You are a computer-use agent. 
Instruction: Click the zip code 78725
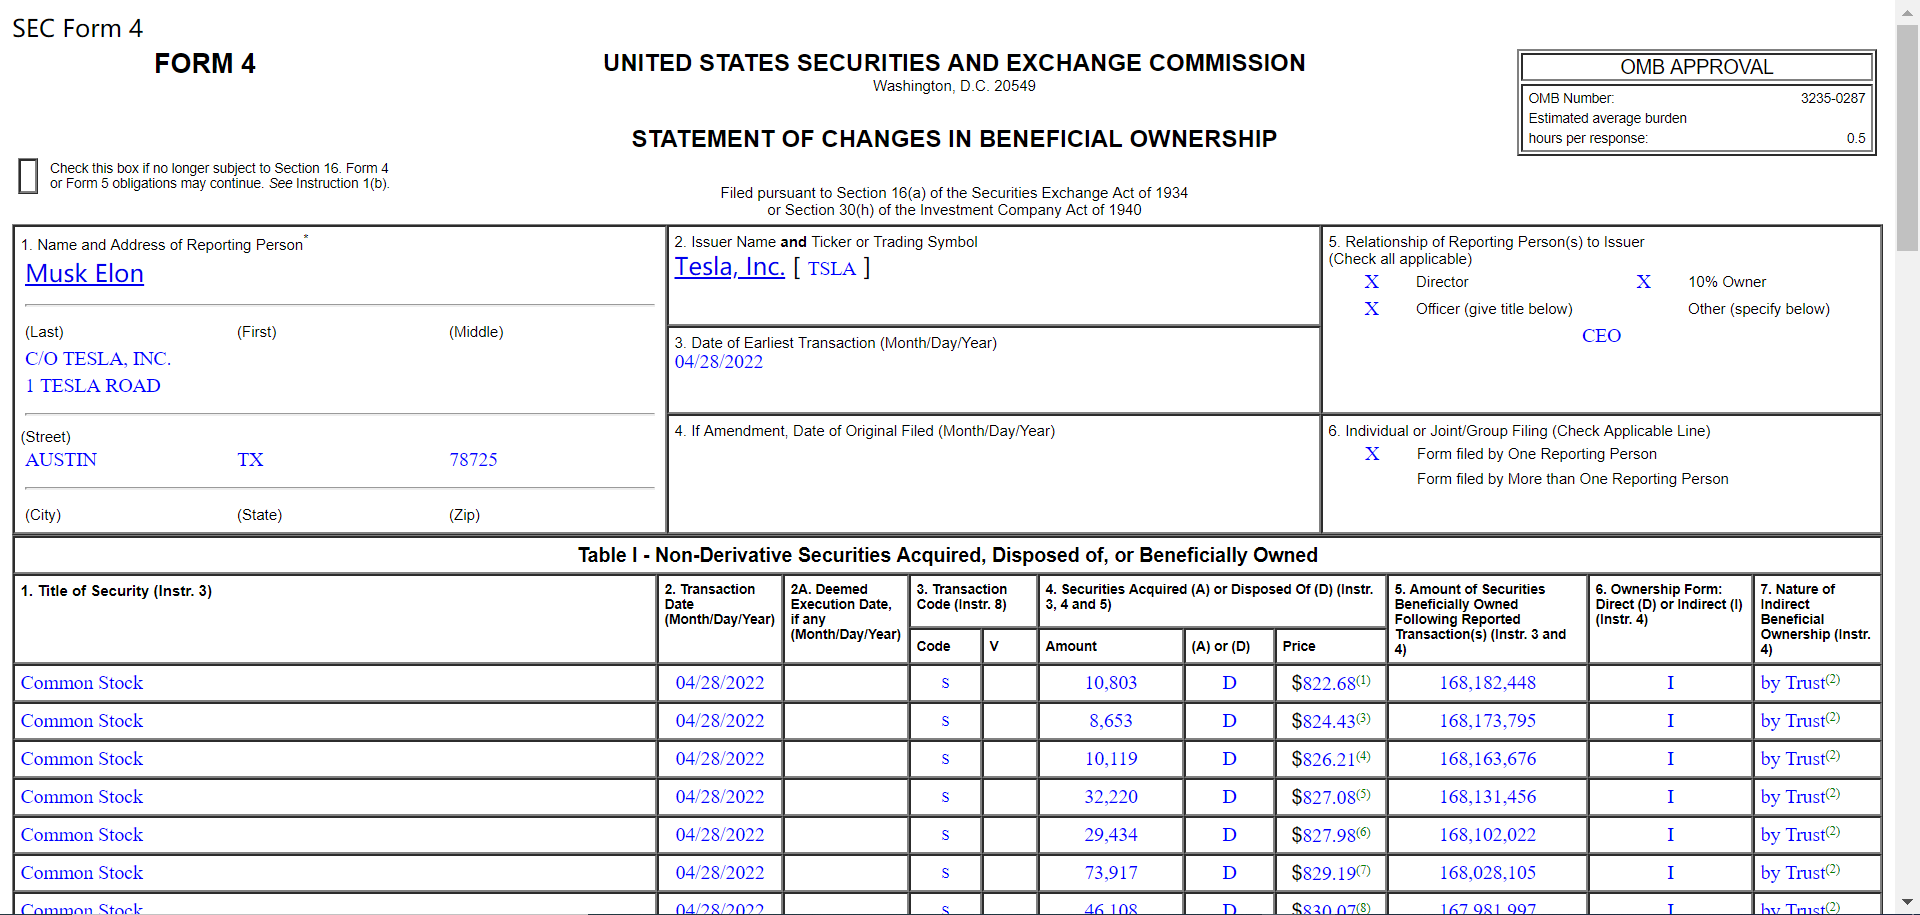point(473,460)
